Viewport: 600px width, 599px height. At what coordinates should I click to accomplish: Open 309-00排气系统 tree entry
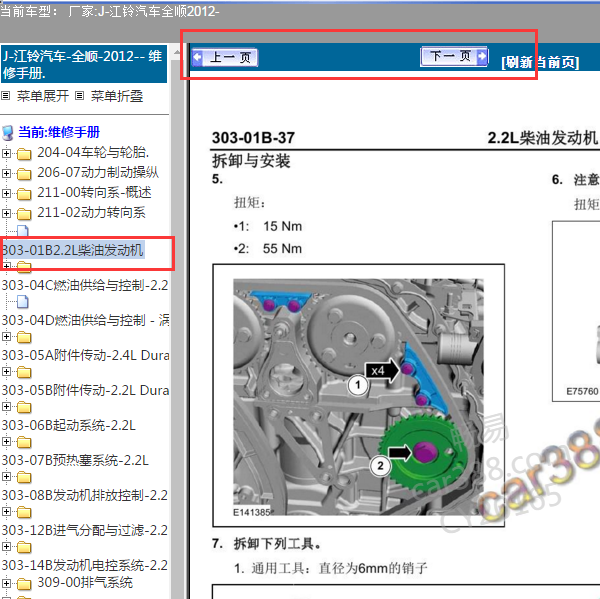coord(85,583)
